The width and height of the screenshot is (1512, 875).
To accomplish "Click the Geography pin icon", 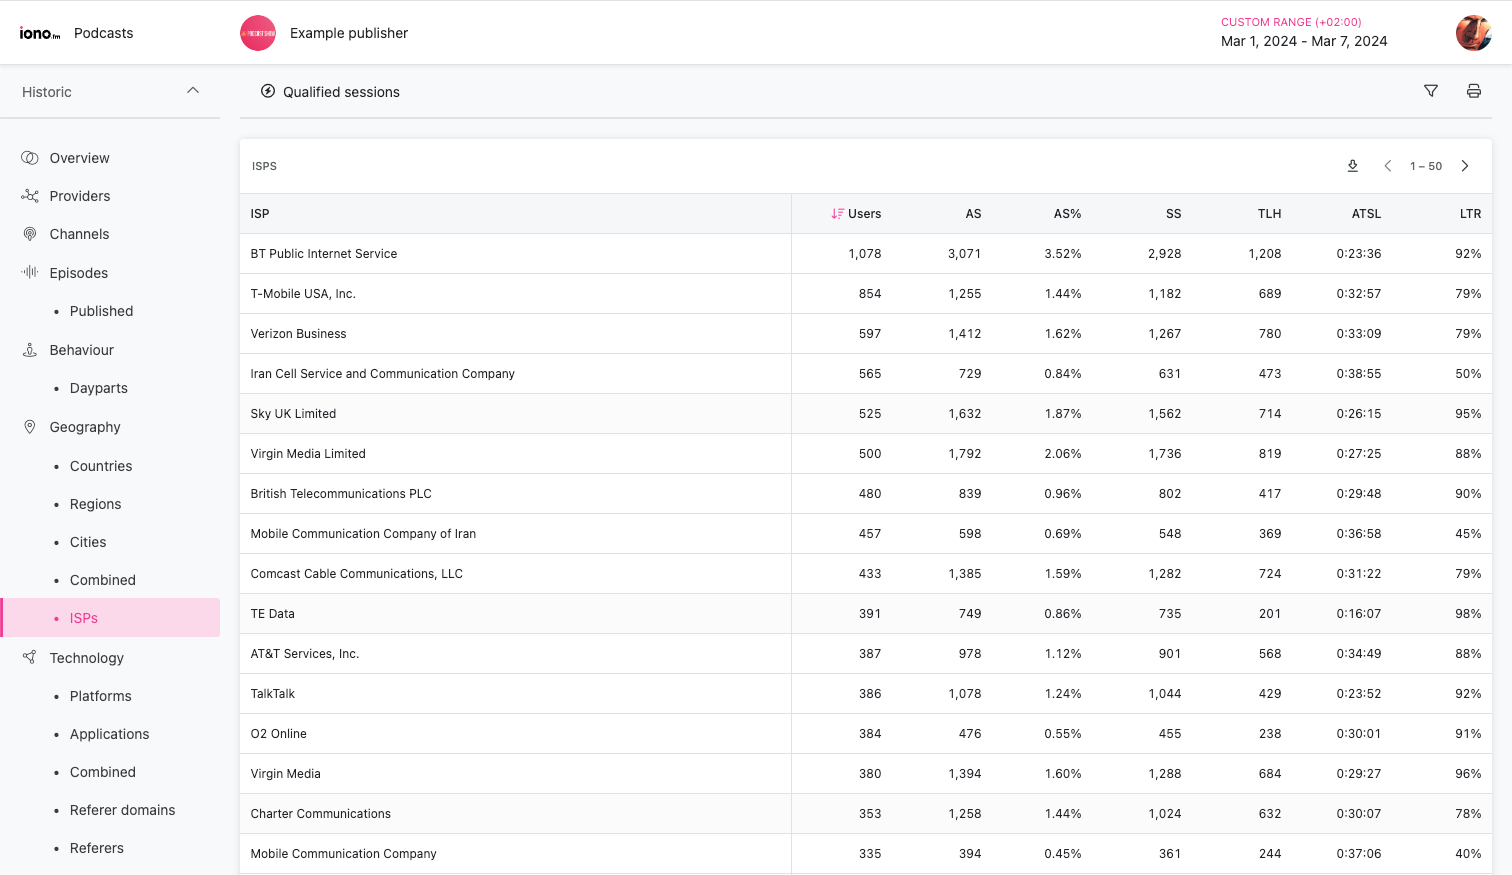I will [x=30, y=427].
